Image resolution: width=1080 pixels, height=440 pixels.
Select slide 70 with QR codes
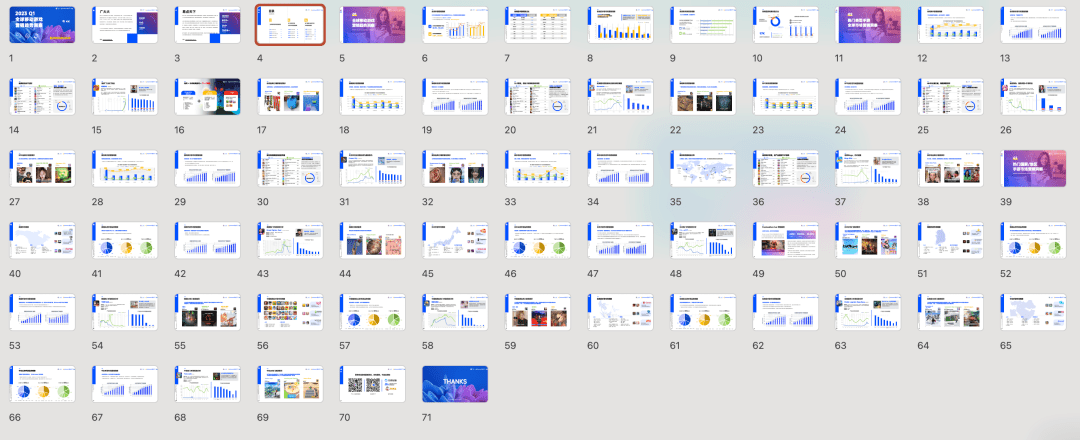click(372, 384)
